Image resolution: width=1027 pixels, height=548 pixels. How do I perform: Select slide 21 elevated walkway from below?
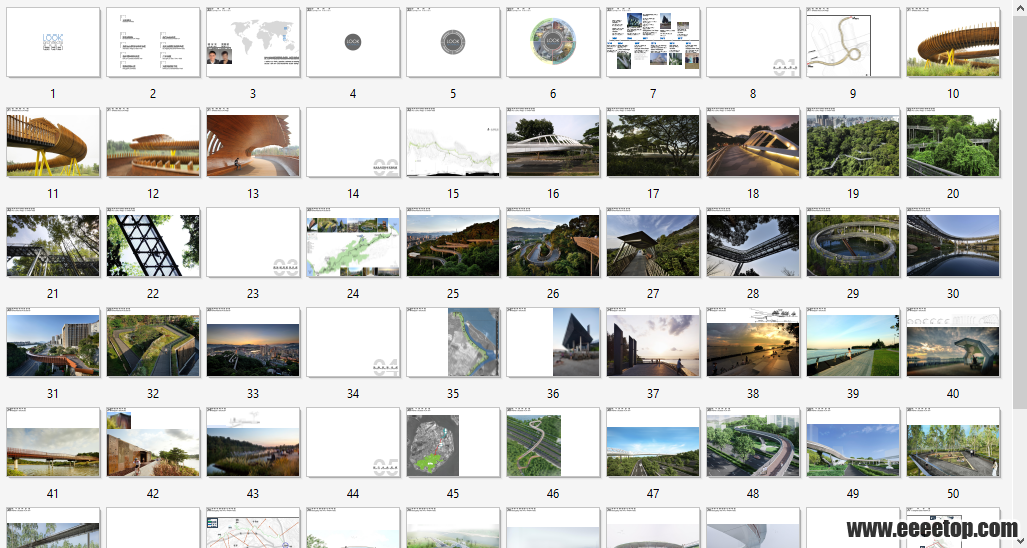pyautogui.click(x=53, y=242)
